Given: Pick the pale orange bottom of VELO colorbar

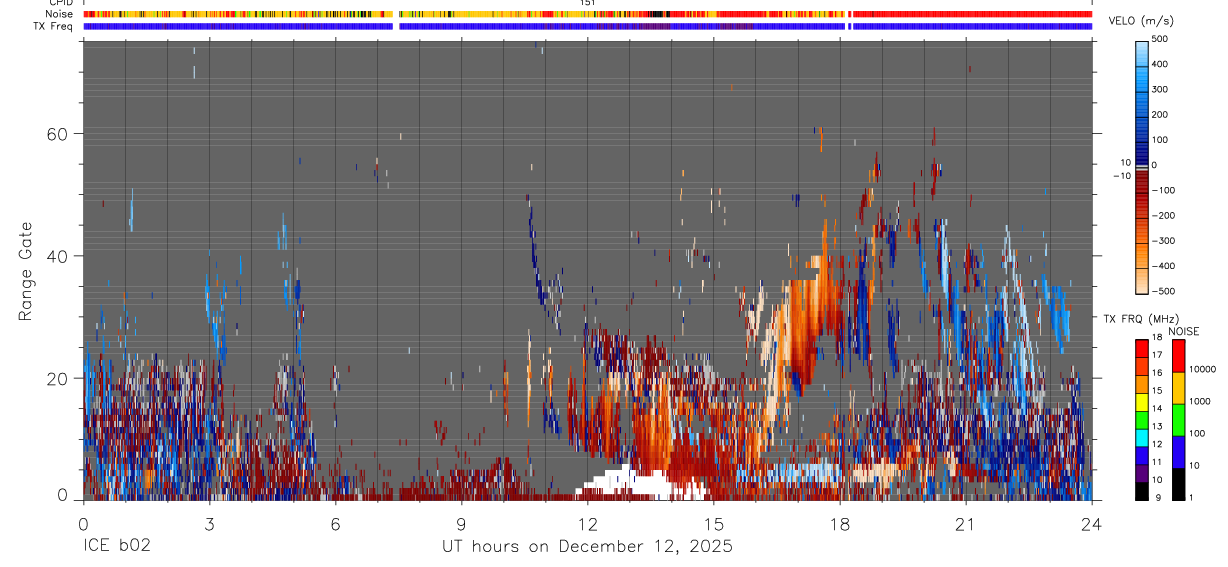Looking at the screenshot, I should [x=1141, y=280].
